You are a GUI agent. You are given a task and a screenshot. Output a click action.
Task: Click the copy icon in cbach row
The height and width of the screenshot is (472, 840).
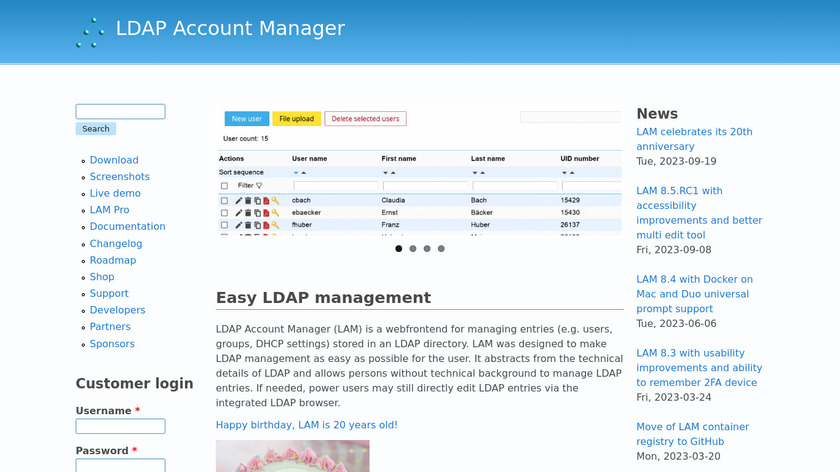pyautogui.click(x=257, y=200)
